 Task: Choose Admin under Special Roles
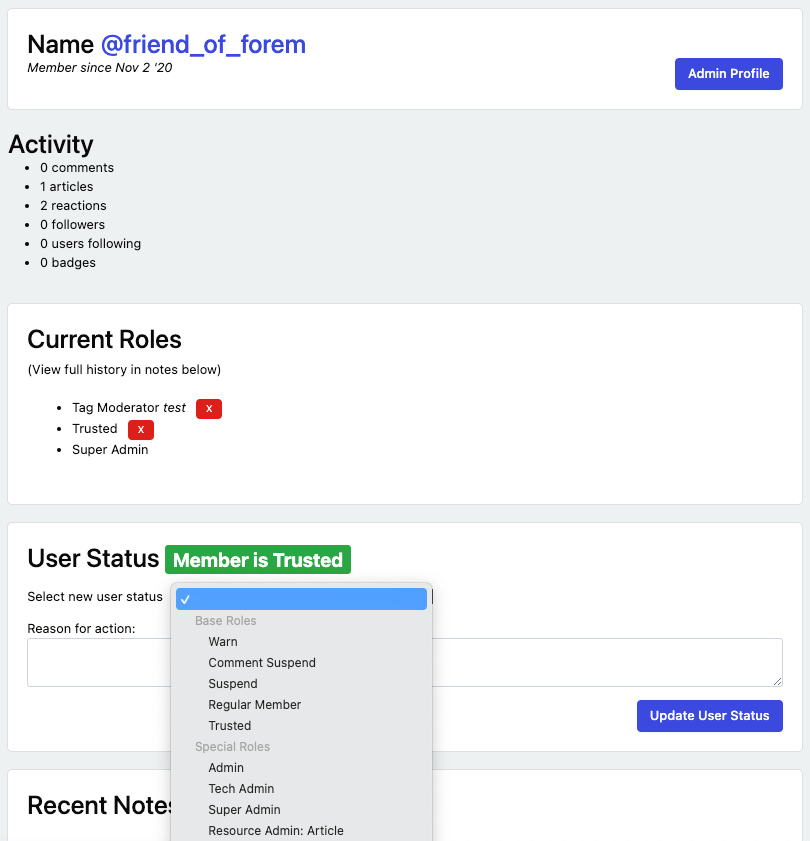(x=226, y=768)
